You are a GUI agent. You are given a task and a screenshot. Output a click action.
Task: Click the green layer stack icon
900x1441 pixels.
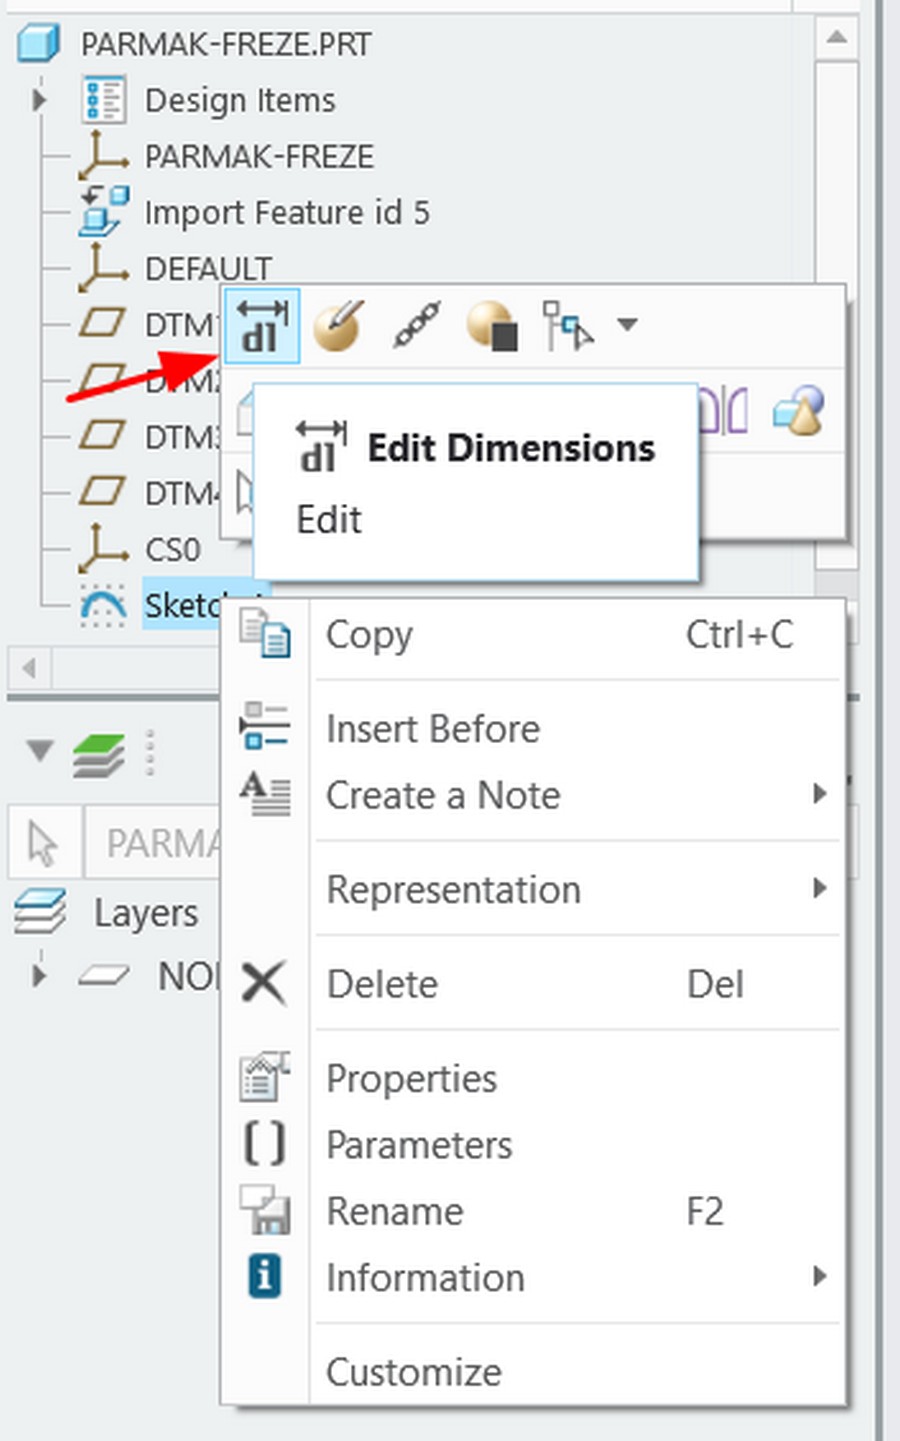98,754
